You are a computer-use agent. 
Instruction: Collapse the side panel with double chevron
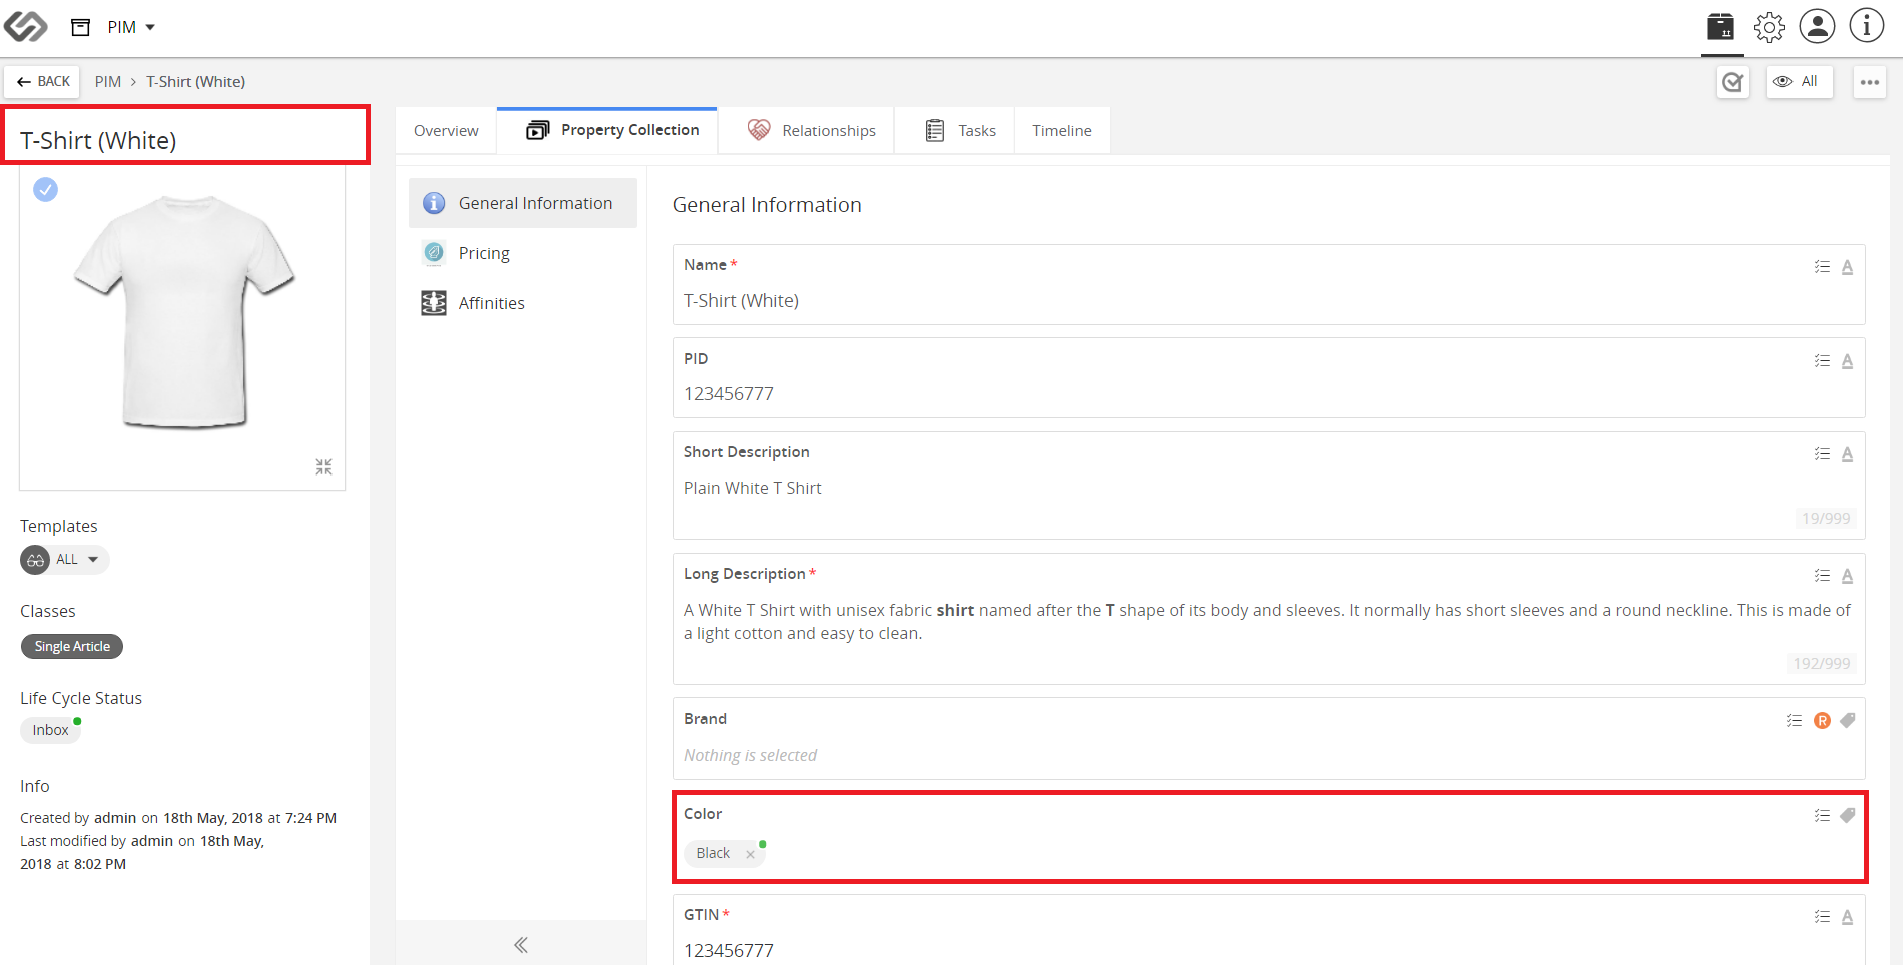(521, 945)
